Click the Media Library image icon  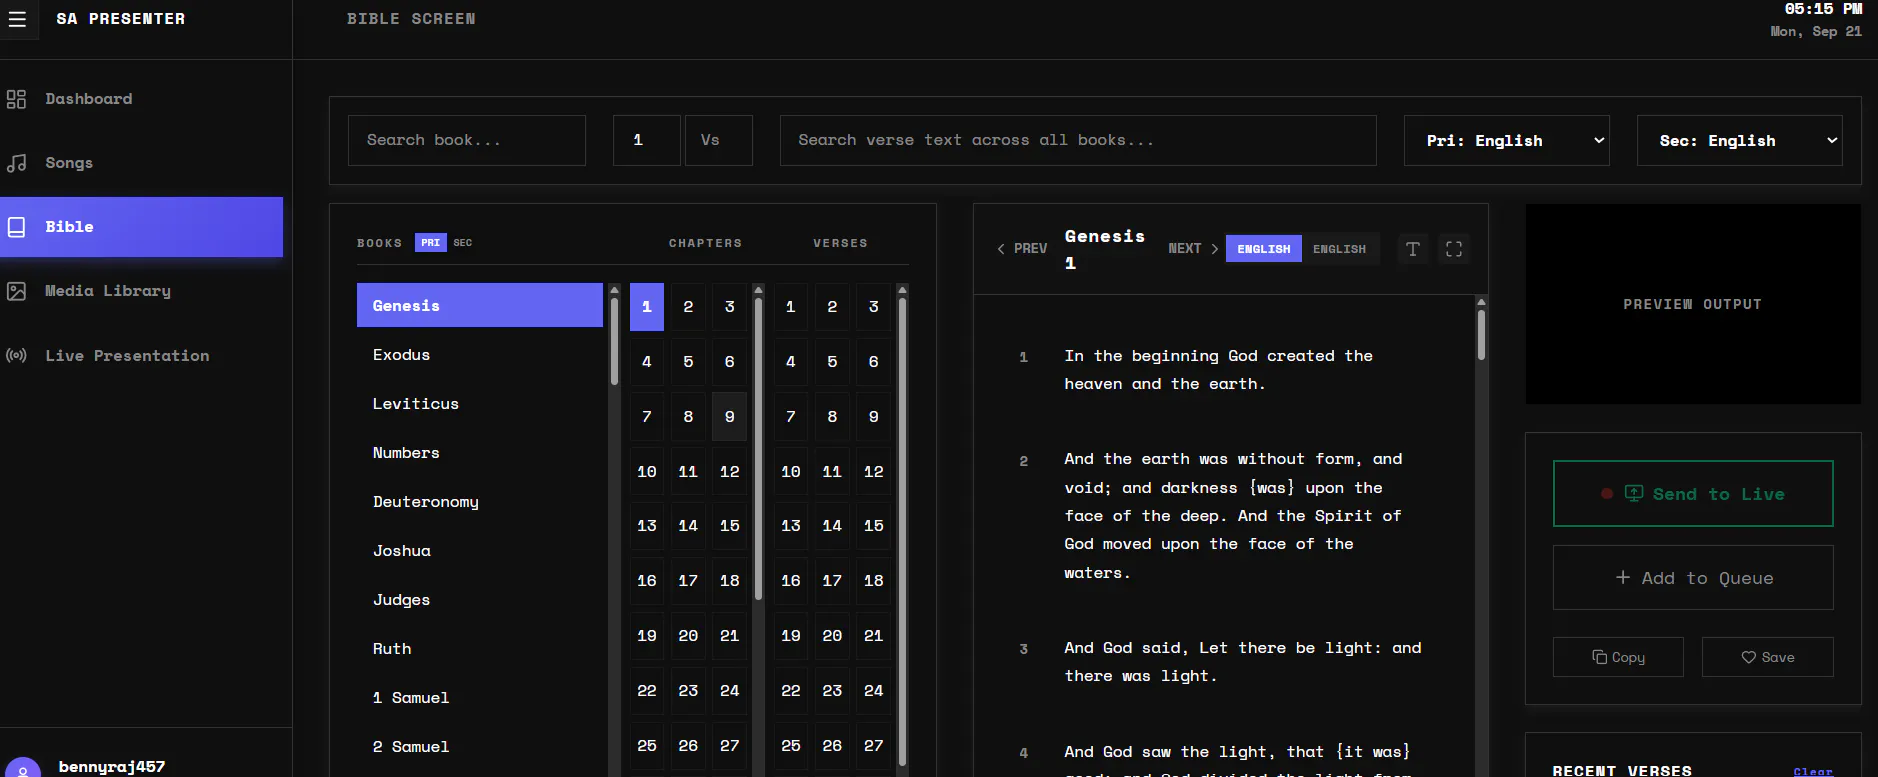(x=16, y=291)
